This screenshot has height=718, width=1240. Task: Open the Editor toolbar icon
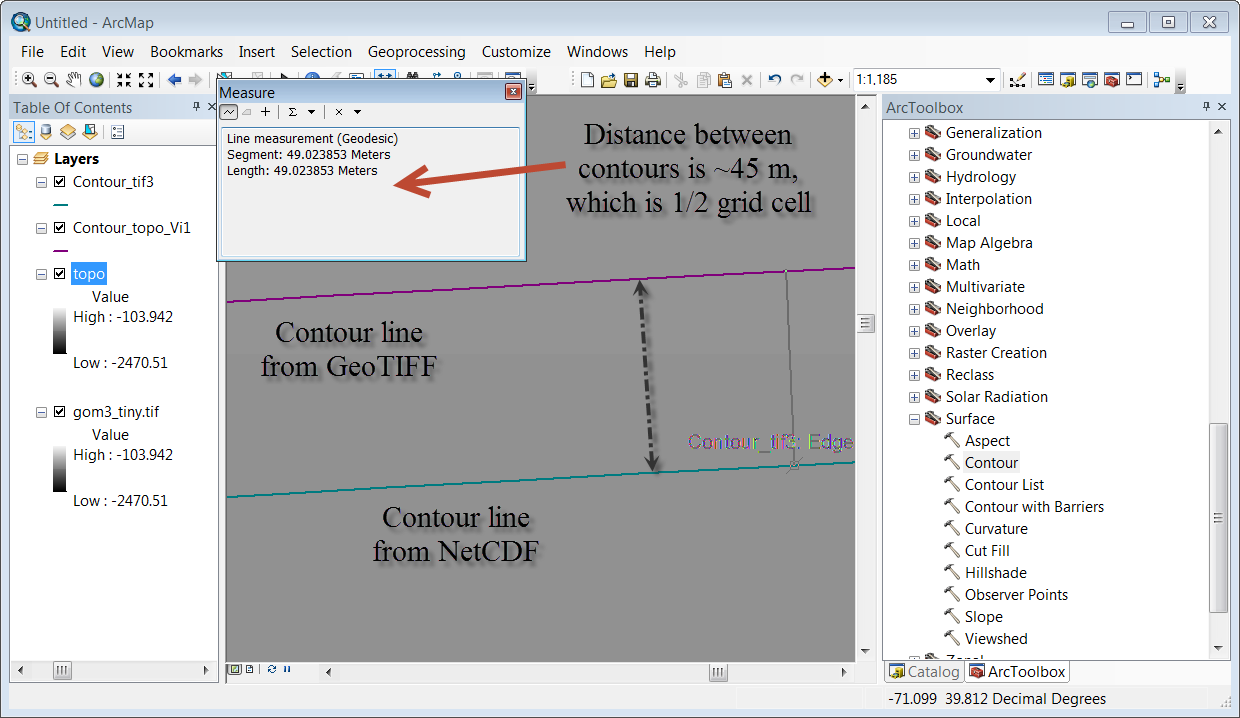coord(1018,80)
